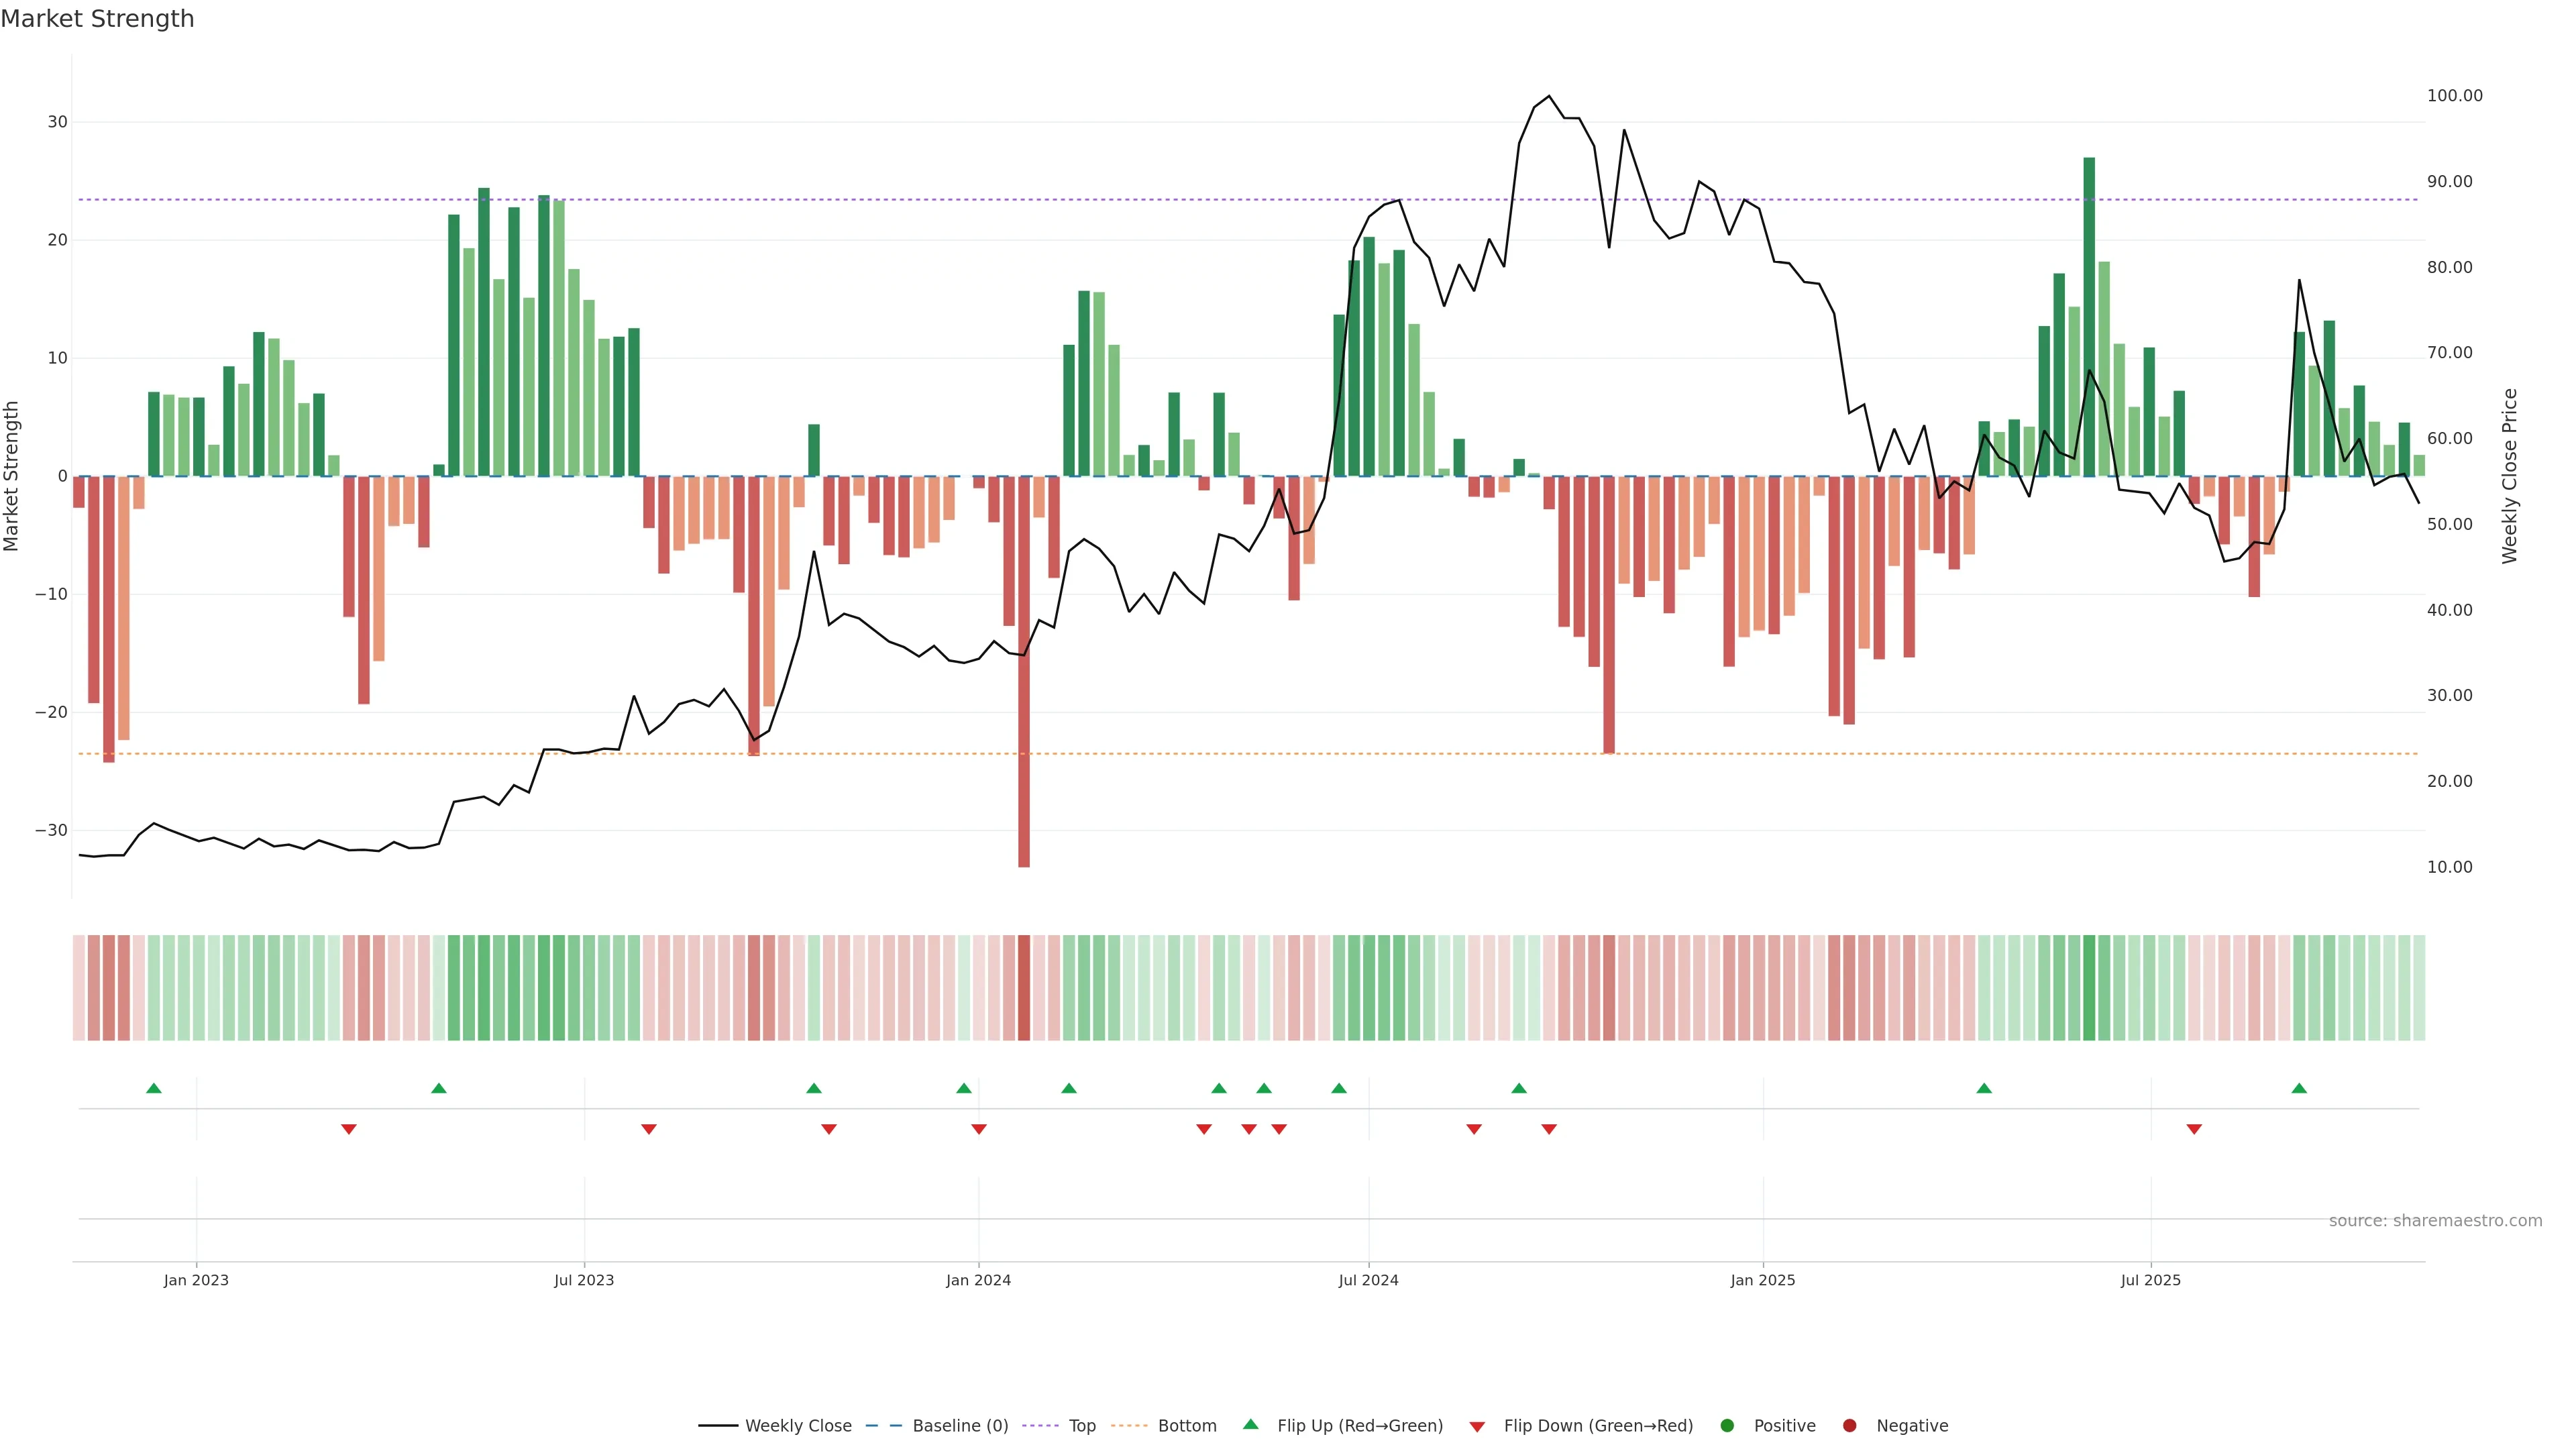Click the darkest red heat-strip cell
The image size is (2576, 1449).
pyautogui.click(x=1024, y=988)
